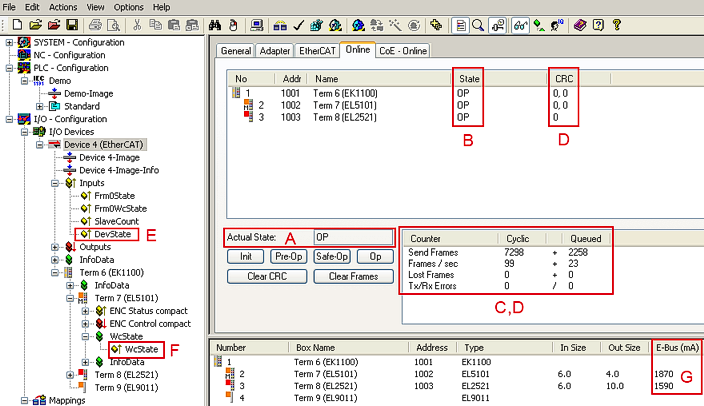Click the Restart TwinCAT in Config Mode icon
Image resolution: width=704 pixels, height=406 pixels.
358,25
